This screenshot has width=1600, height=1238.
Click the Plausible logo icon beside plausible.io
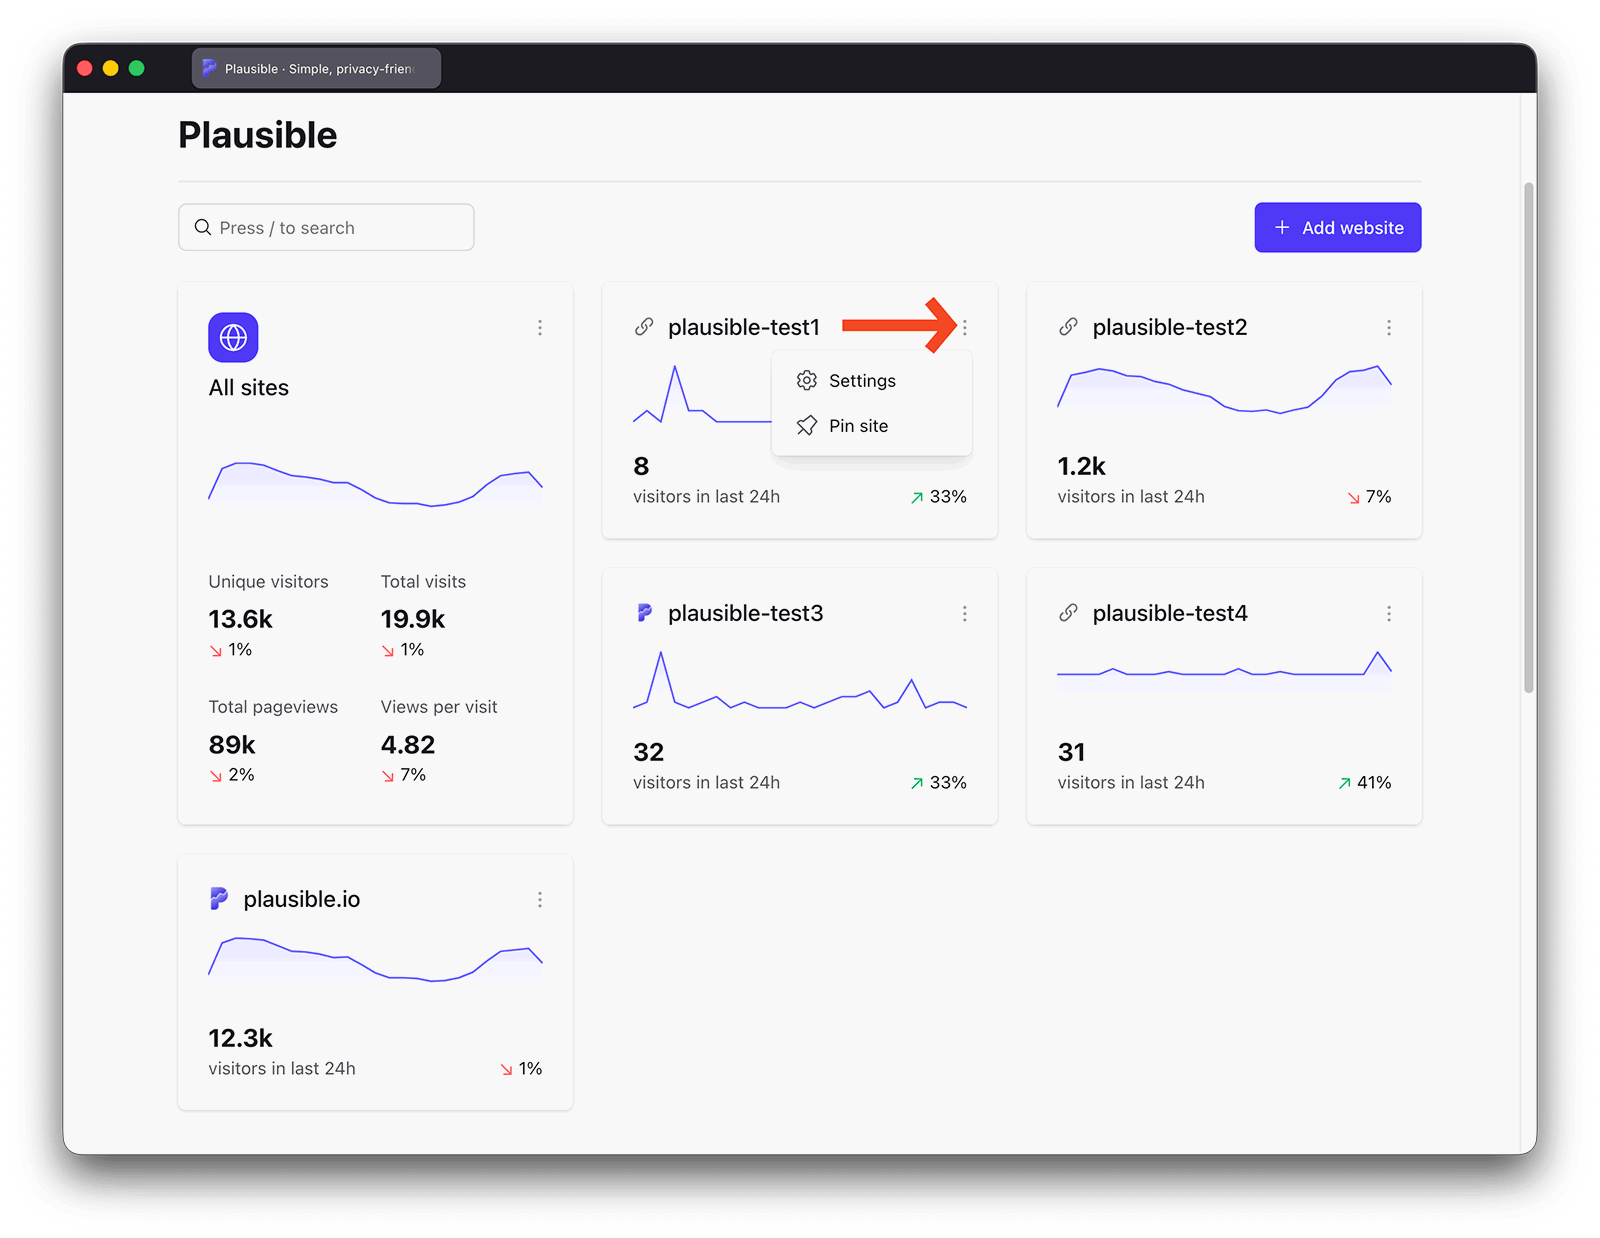[x=219, y=898]
